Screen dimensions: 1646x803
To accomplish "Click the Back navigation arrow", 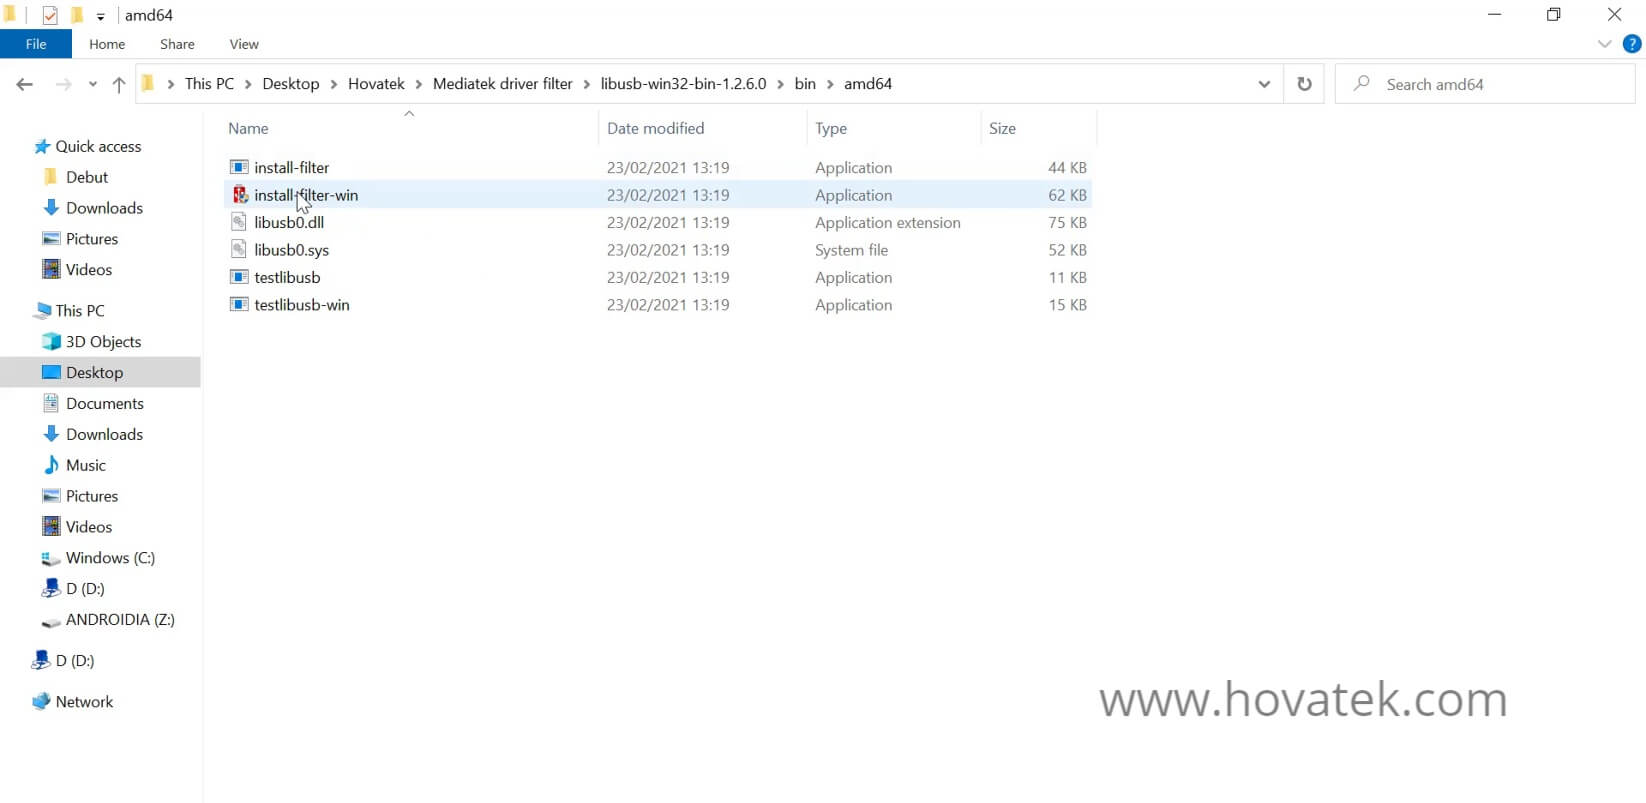I will (x=25, y=85).
